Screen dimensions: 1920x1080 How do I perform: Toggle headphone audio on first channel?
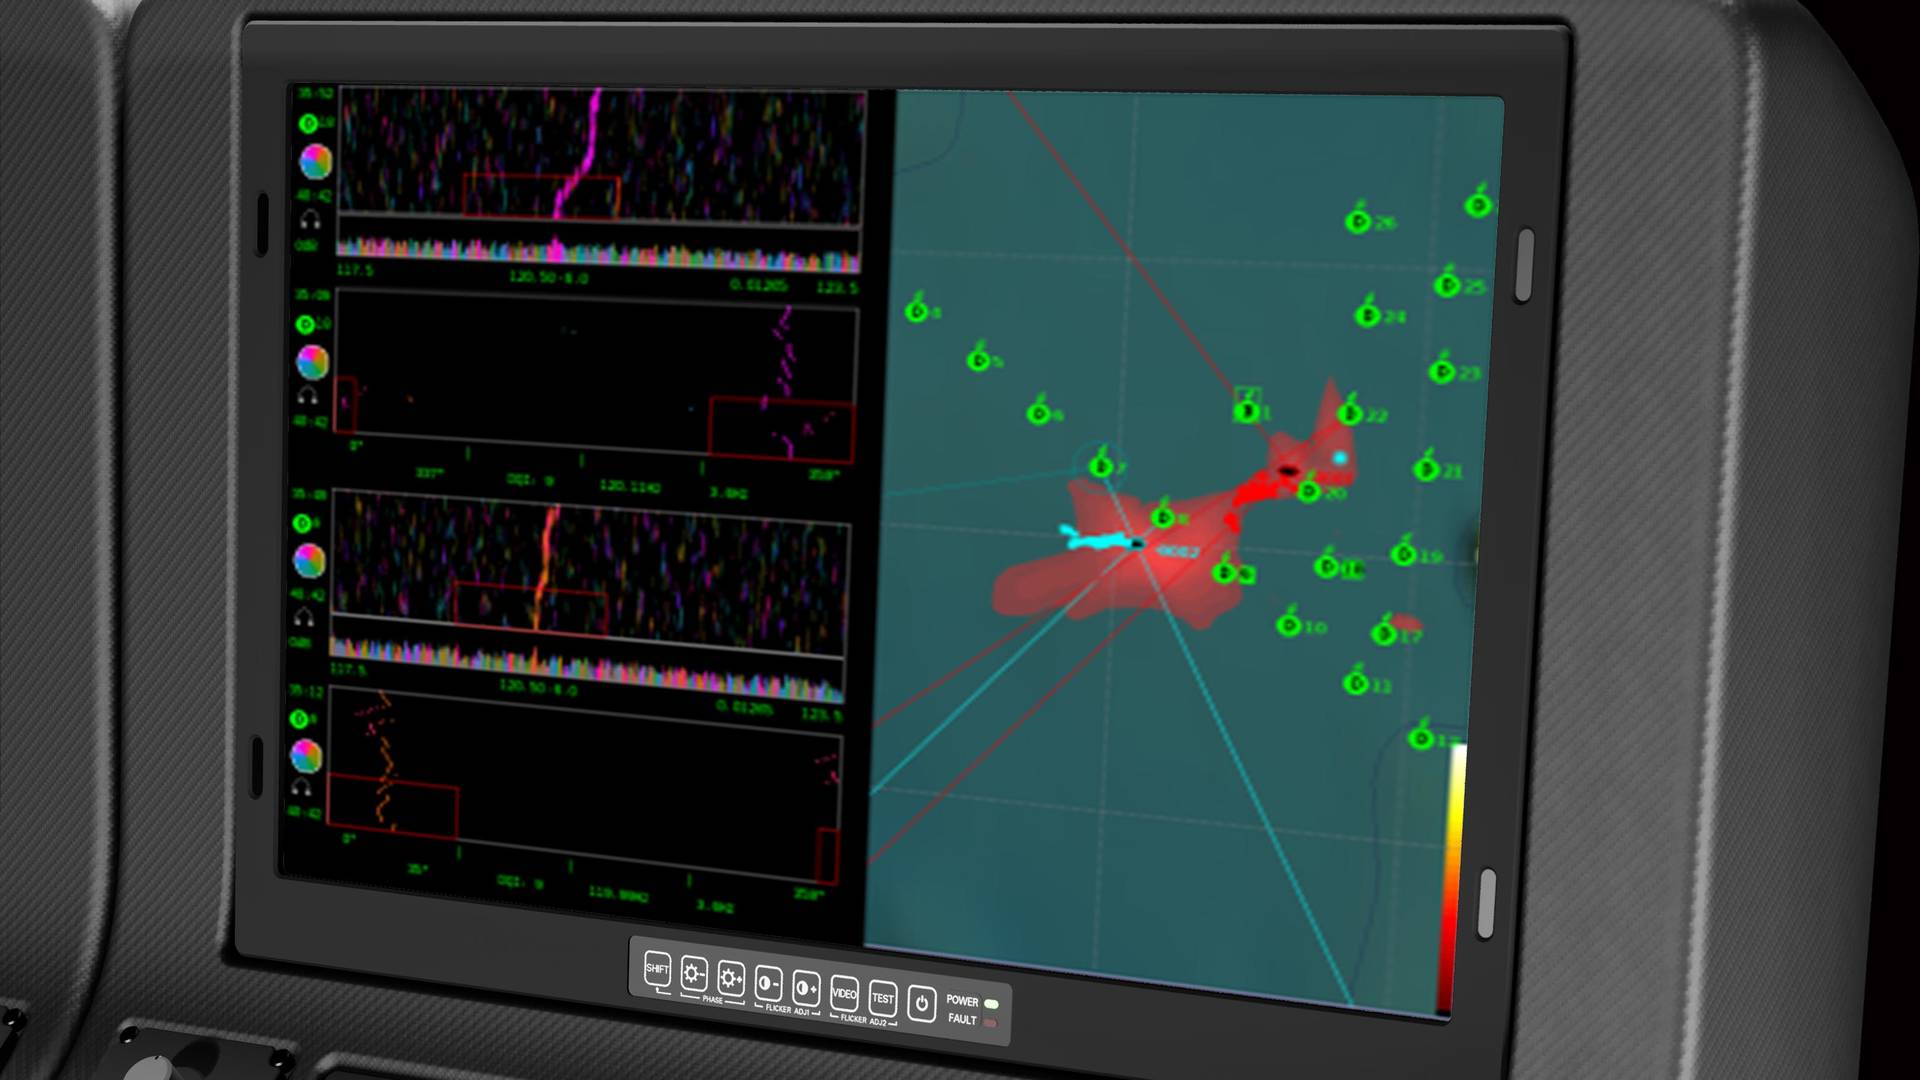pyautogui.click(x=310, y=219)
